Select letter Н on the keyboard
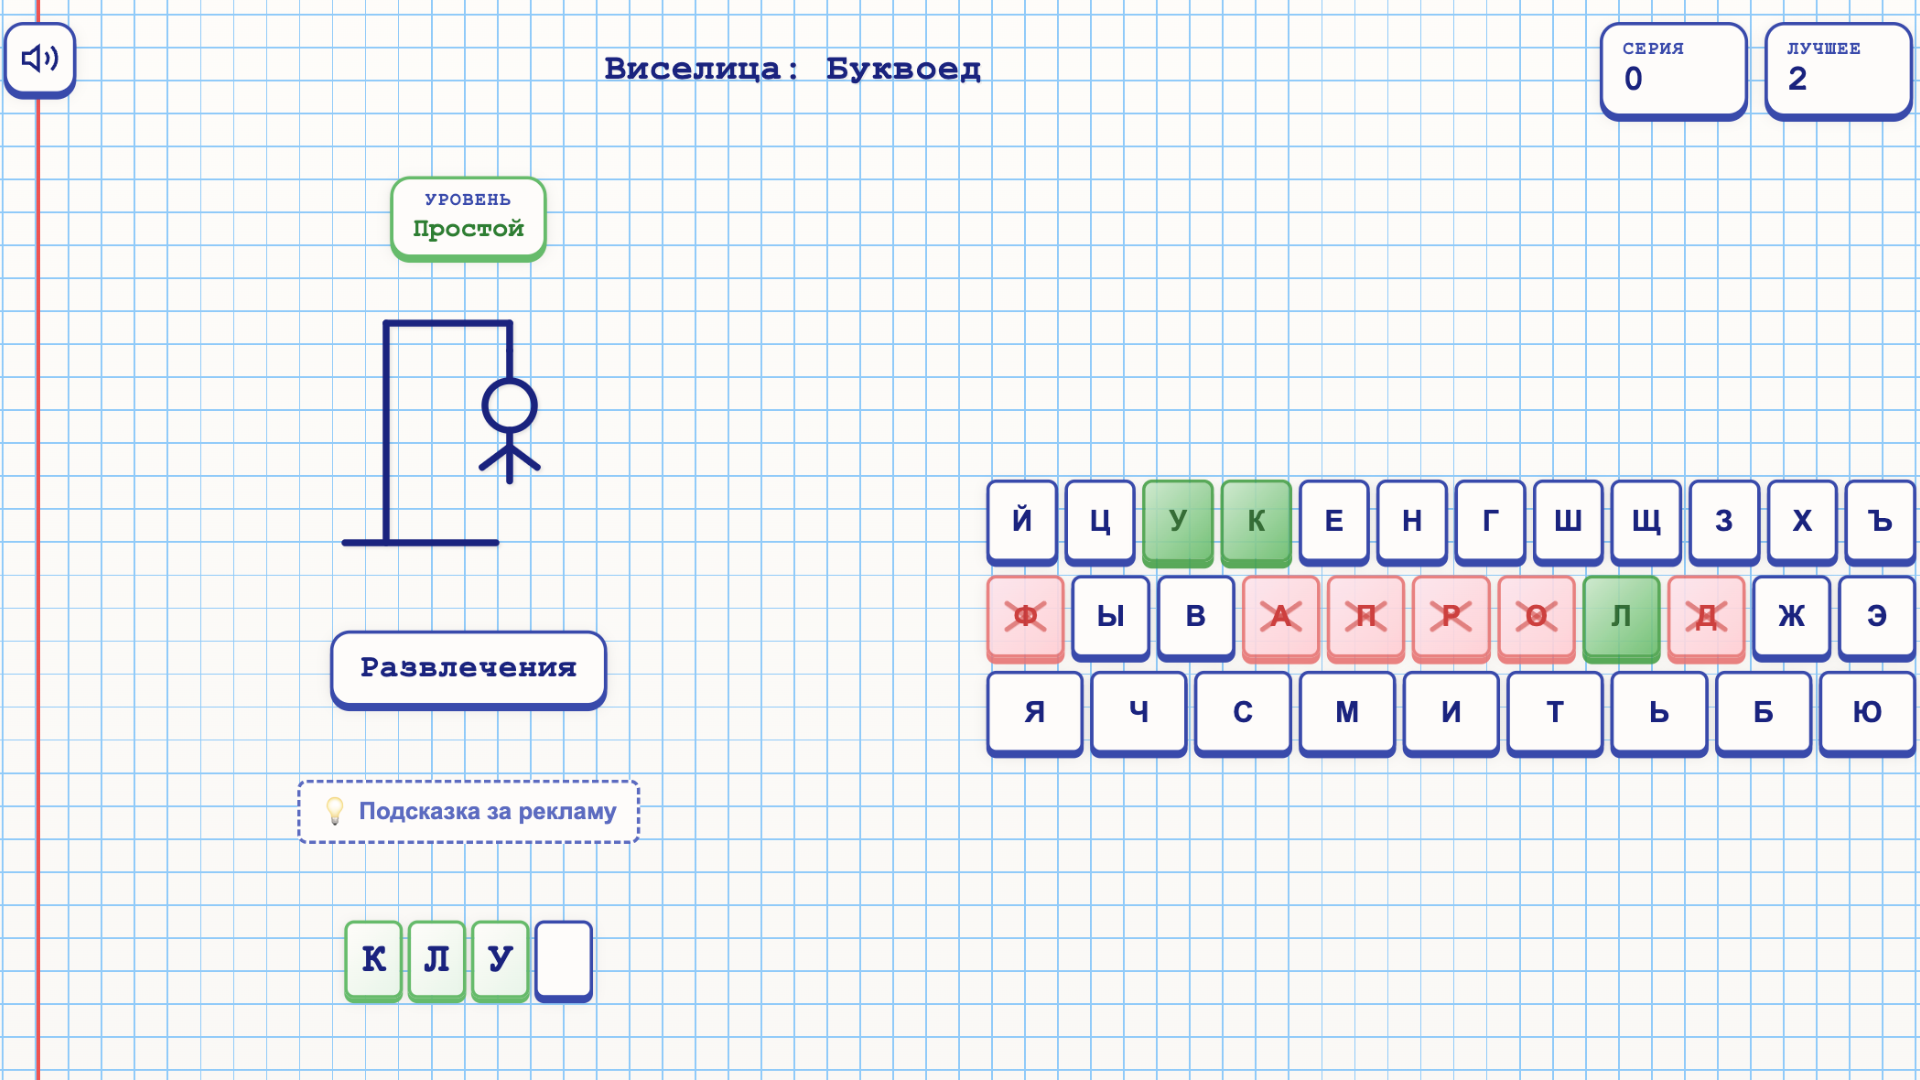The image size is (1920, 1080). click(1411, 521)
